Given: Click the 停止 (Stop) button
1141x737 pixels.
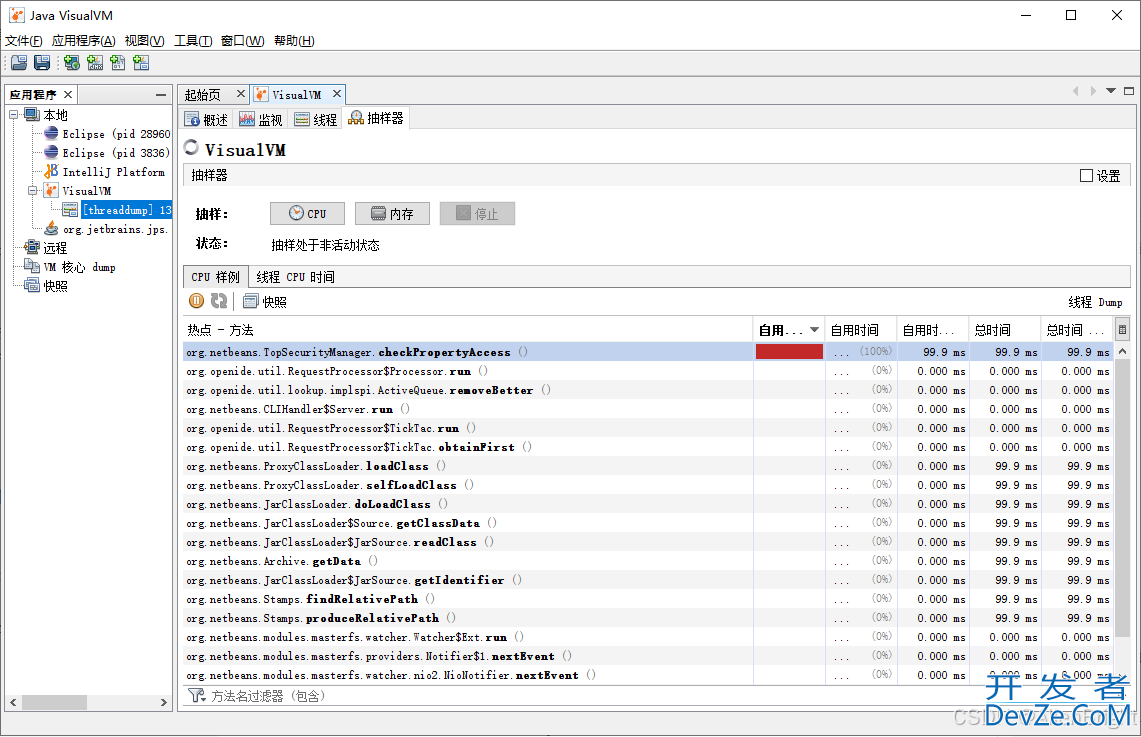Looking at the screenshot, I should click(x=477, y=213).
